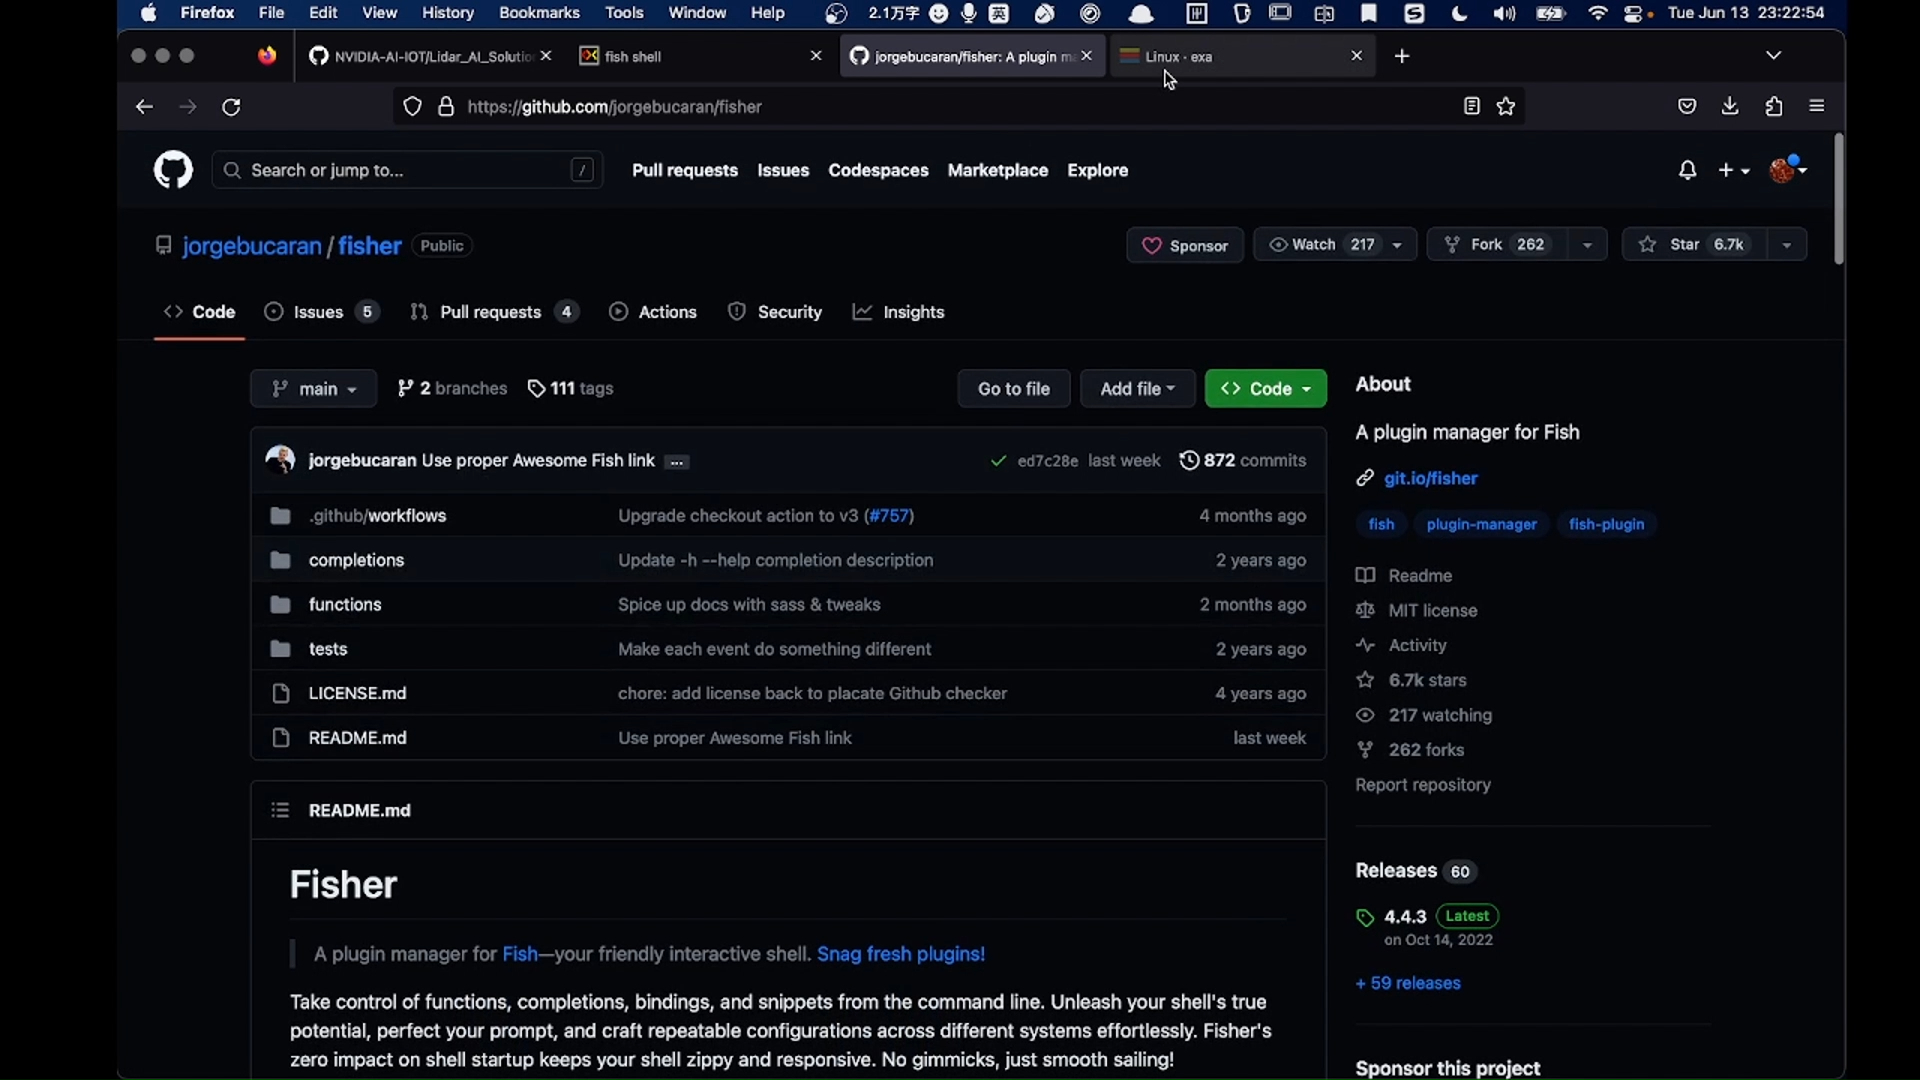Open GitHub home via Octocat logo
Screen dimensions: 1920x1080
click(173, 170)
